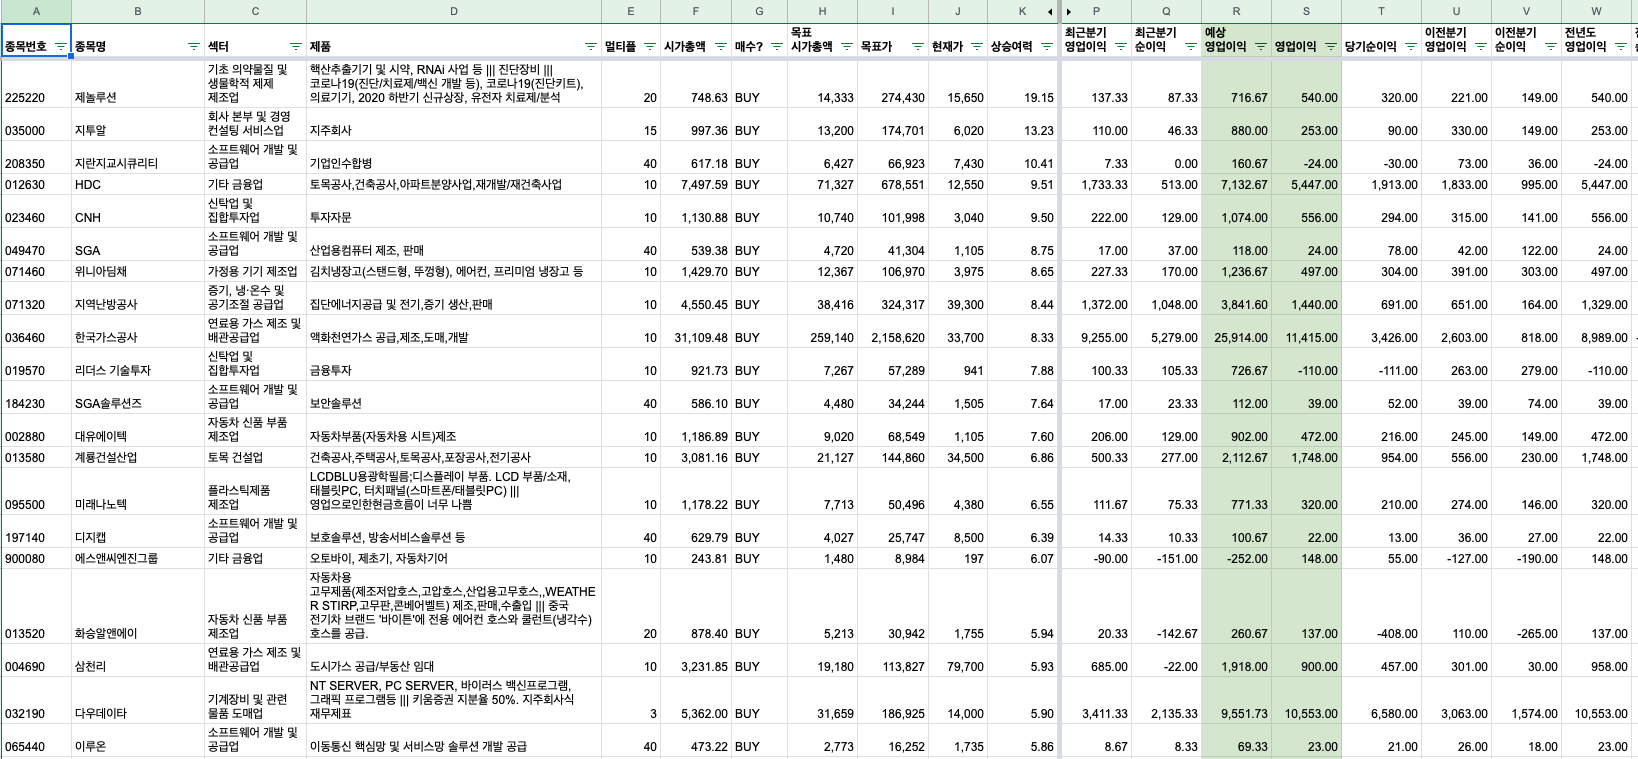Click stock code cell 225220
The height and width of the screenshot is (759, 1638).
coord(36,83)
